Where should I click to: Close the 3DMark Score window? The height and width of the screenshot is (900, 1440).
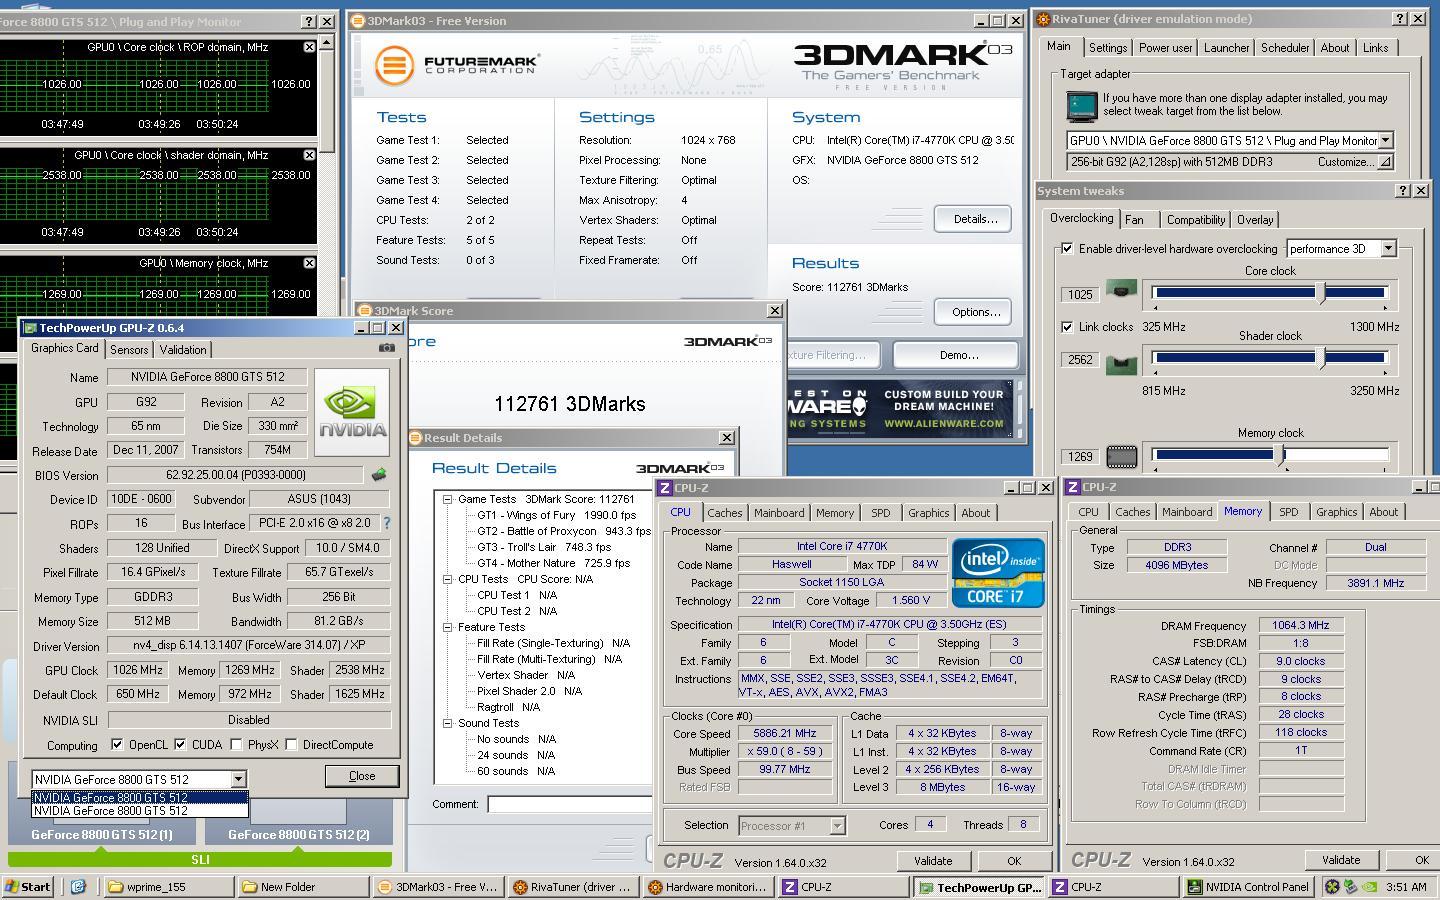pos(774,310)
